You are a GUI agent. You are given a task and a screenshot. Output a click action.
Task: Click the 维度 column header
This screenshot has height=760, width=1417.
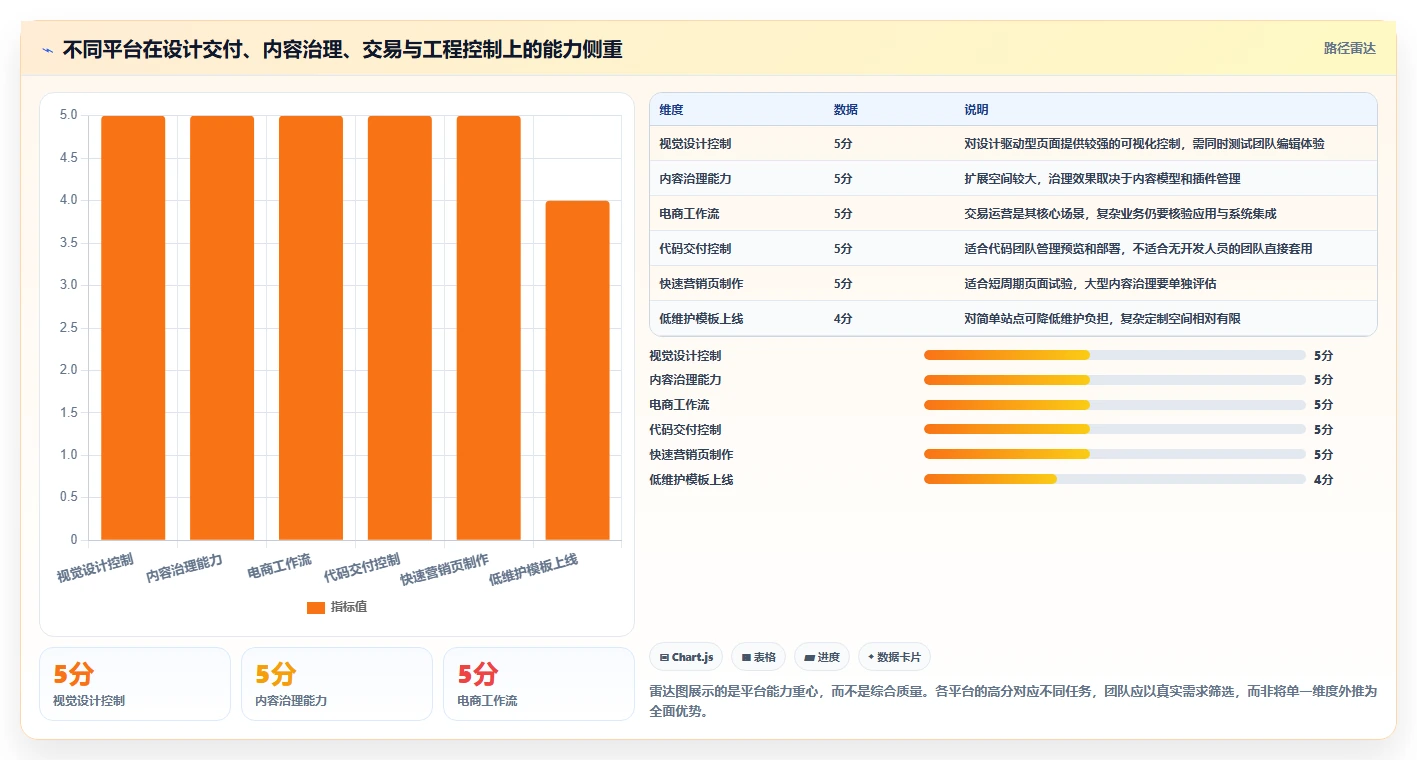(671, 109)
